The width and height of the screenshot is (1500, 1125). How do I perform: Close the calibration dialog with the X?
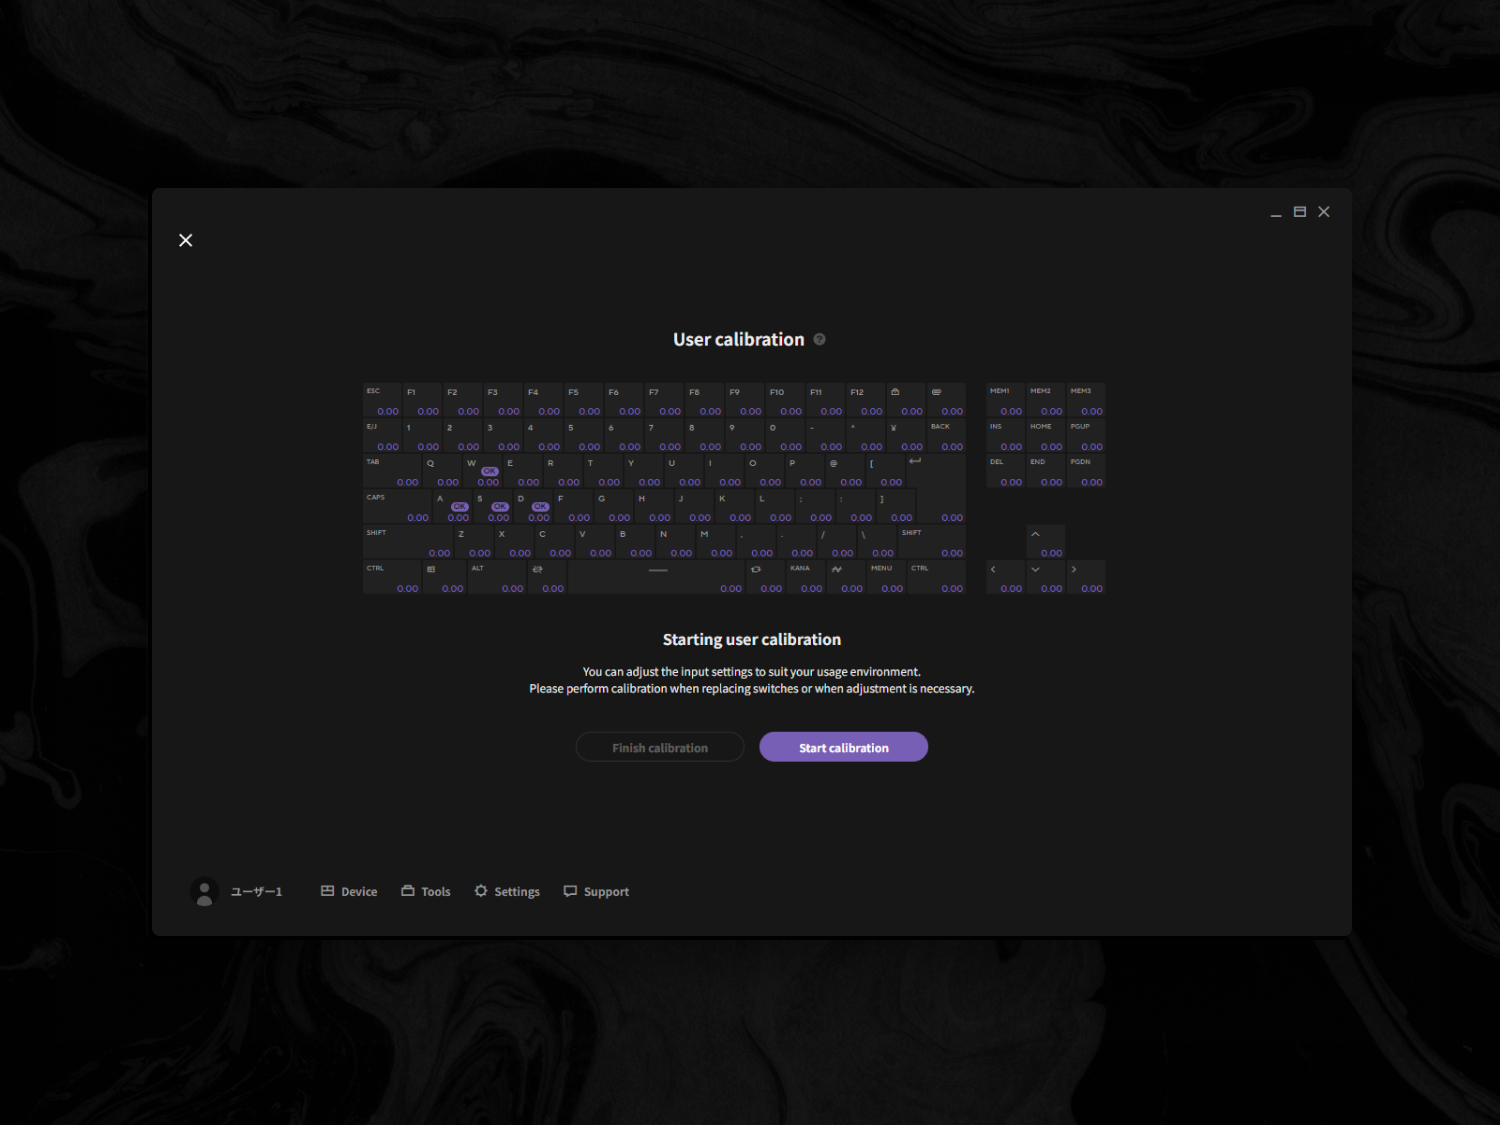click(186, 240)
